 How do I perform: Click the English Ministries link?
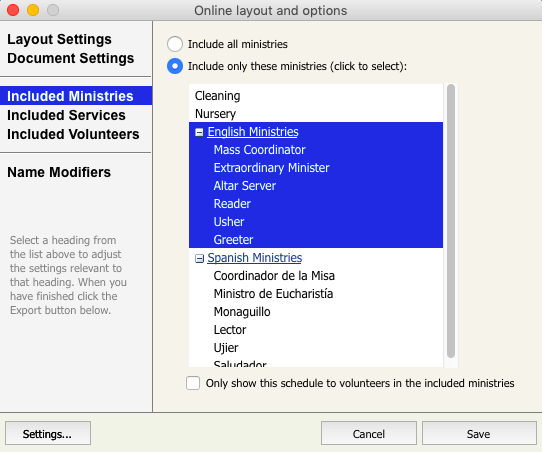click(253, 132)
